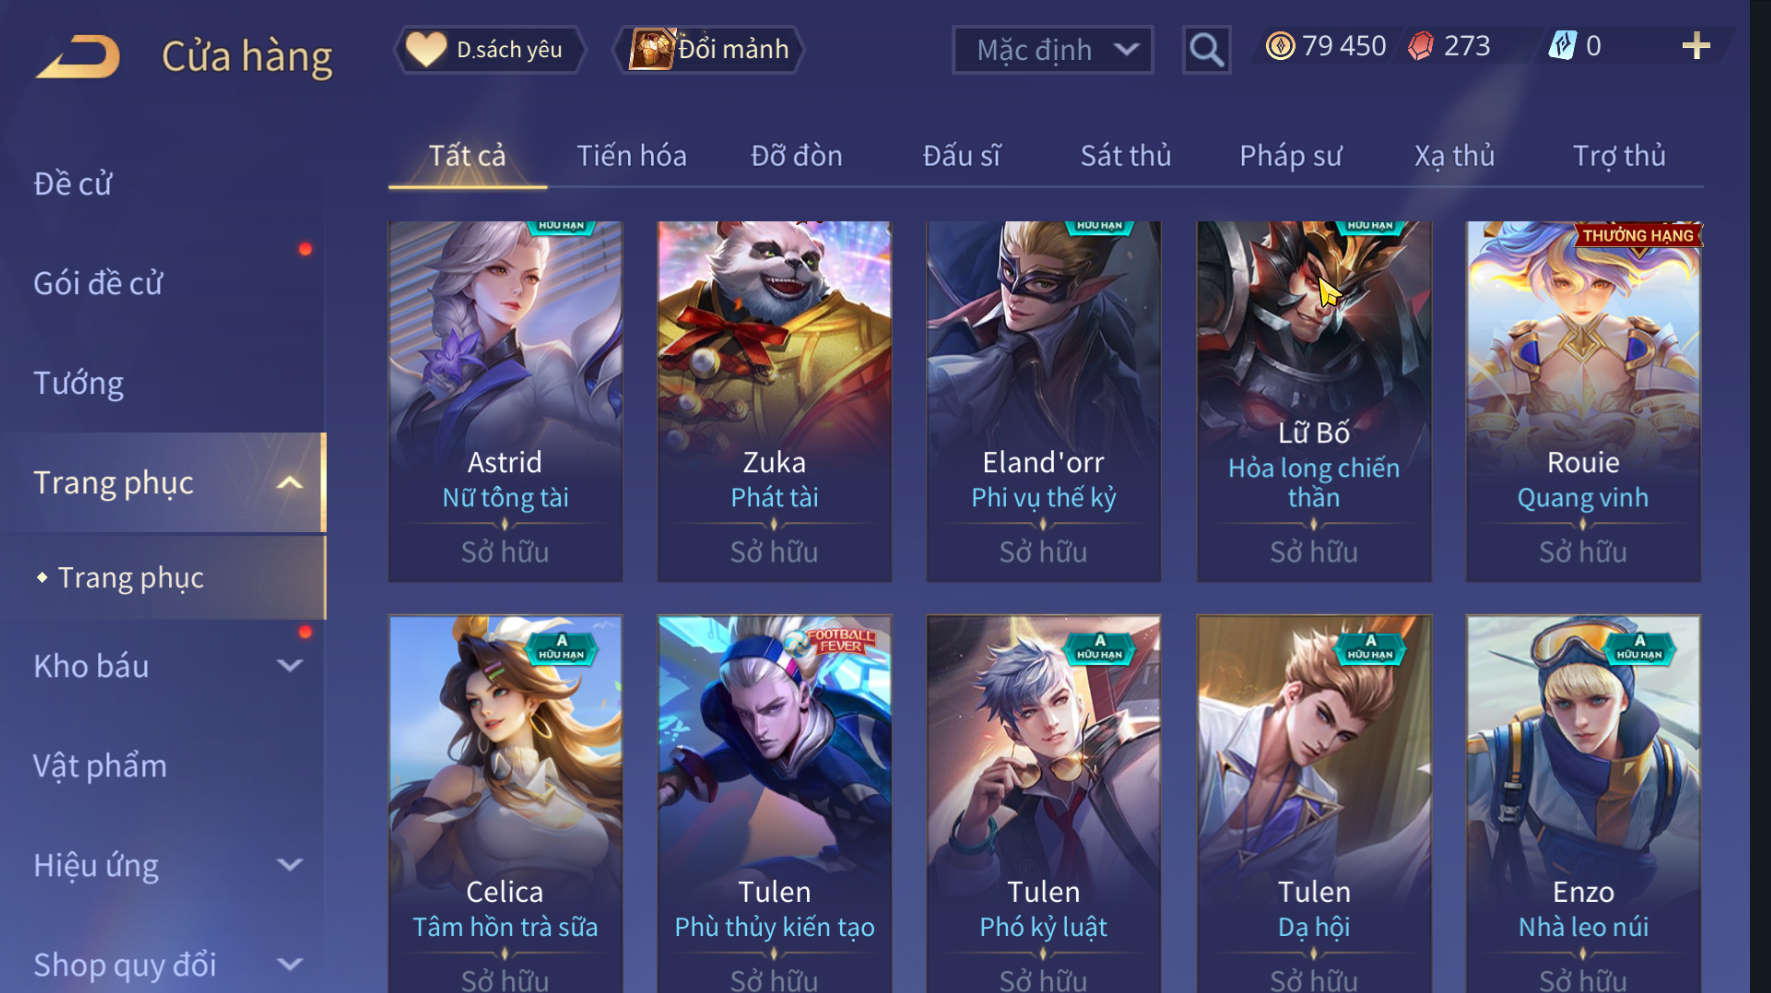The height and width of the screenshot is (993, 1771).
Task: Switch to the Tiến hóa tab
Action: click(x=632, y=156)
